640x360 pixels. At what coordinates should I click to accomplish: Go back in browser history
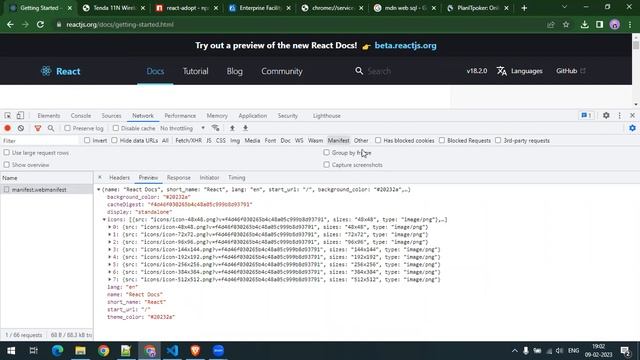click(x=10, y=24)
